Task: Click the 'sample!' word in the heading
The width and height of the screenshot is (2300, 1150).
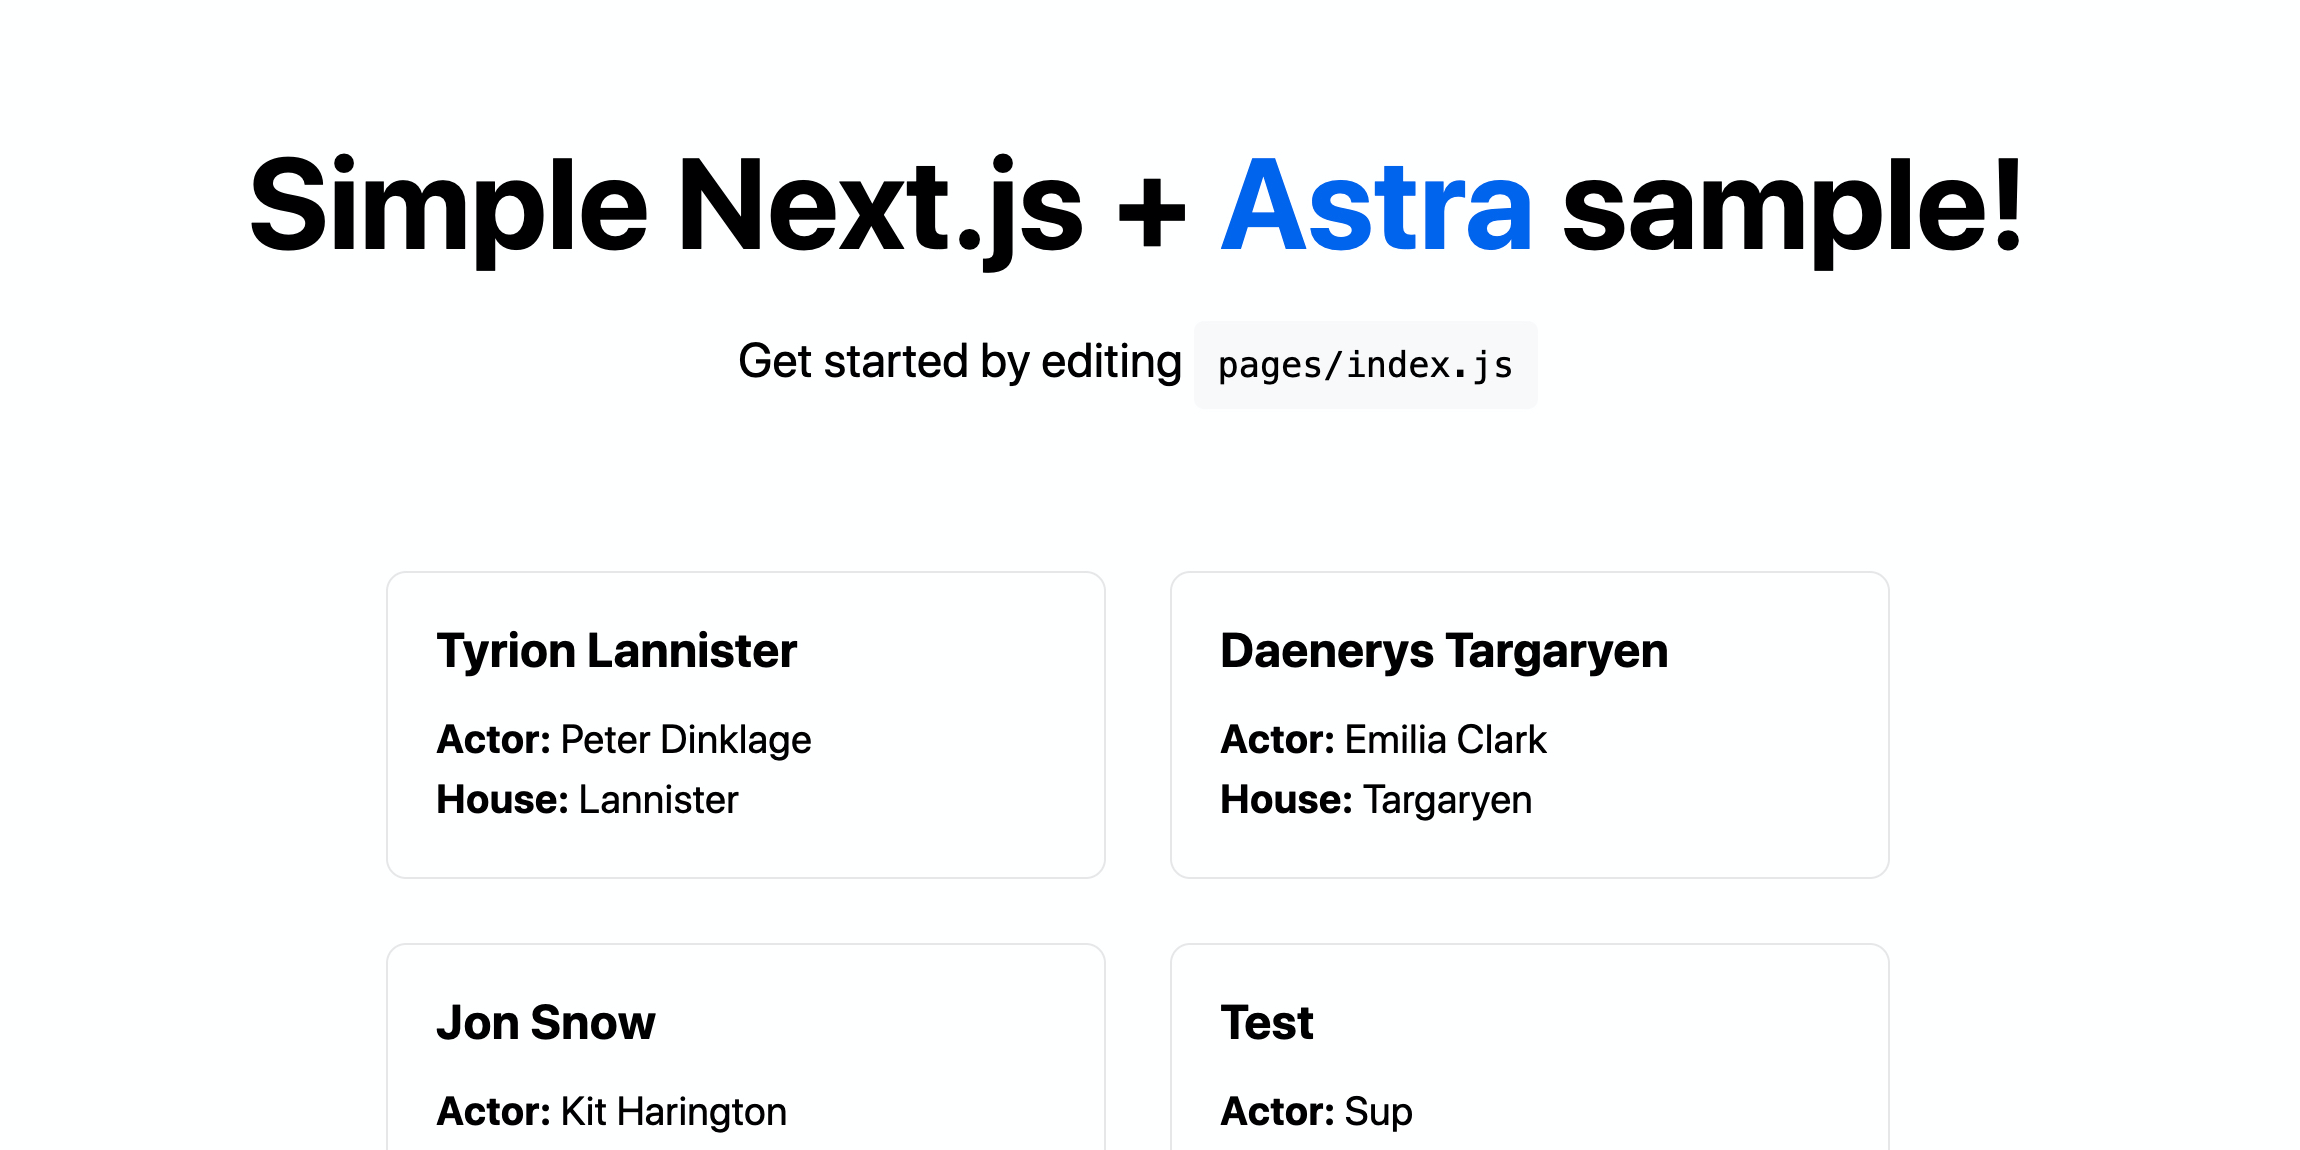Action: click(1792, 206)
